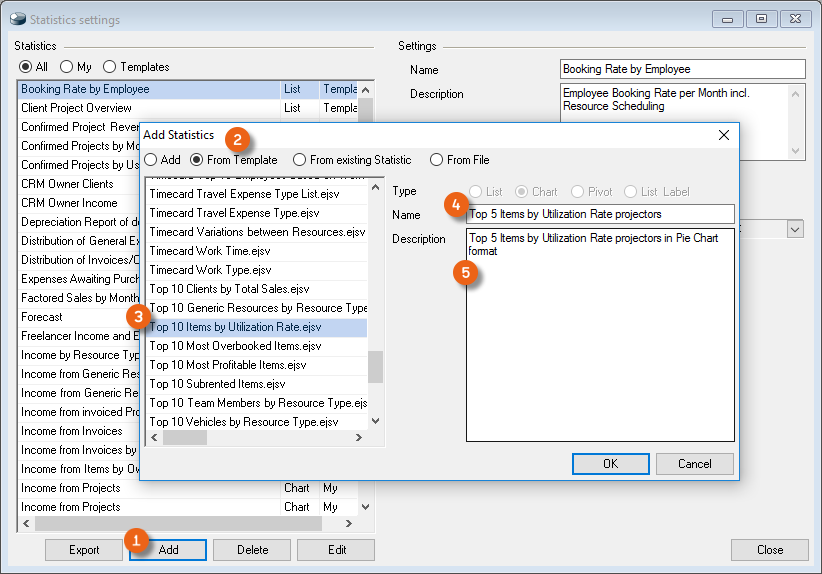822x574 pixels.
Task: Click the OK button in Add Statistics
Action: (x=610, y=464)
